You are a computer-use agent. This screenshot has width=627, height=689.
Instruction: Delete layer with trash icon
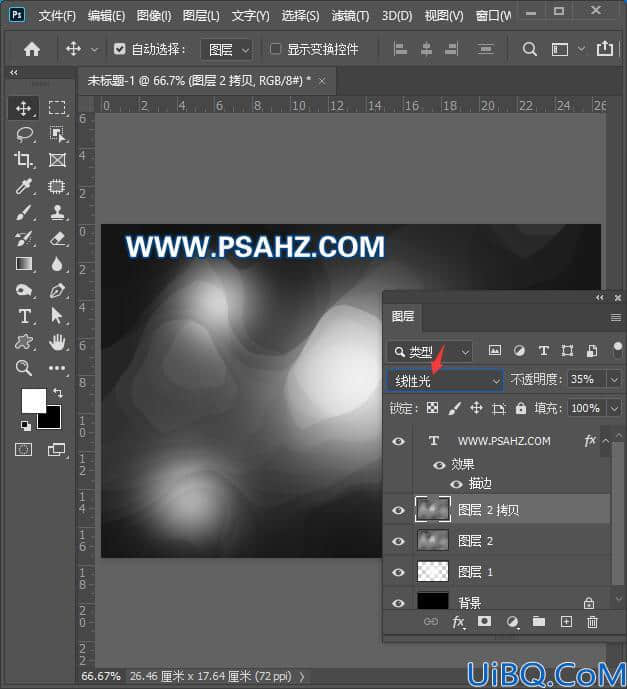coord(592,622)
